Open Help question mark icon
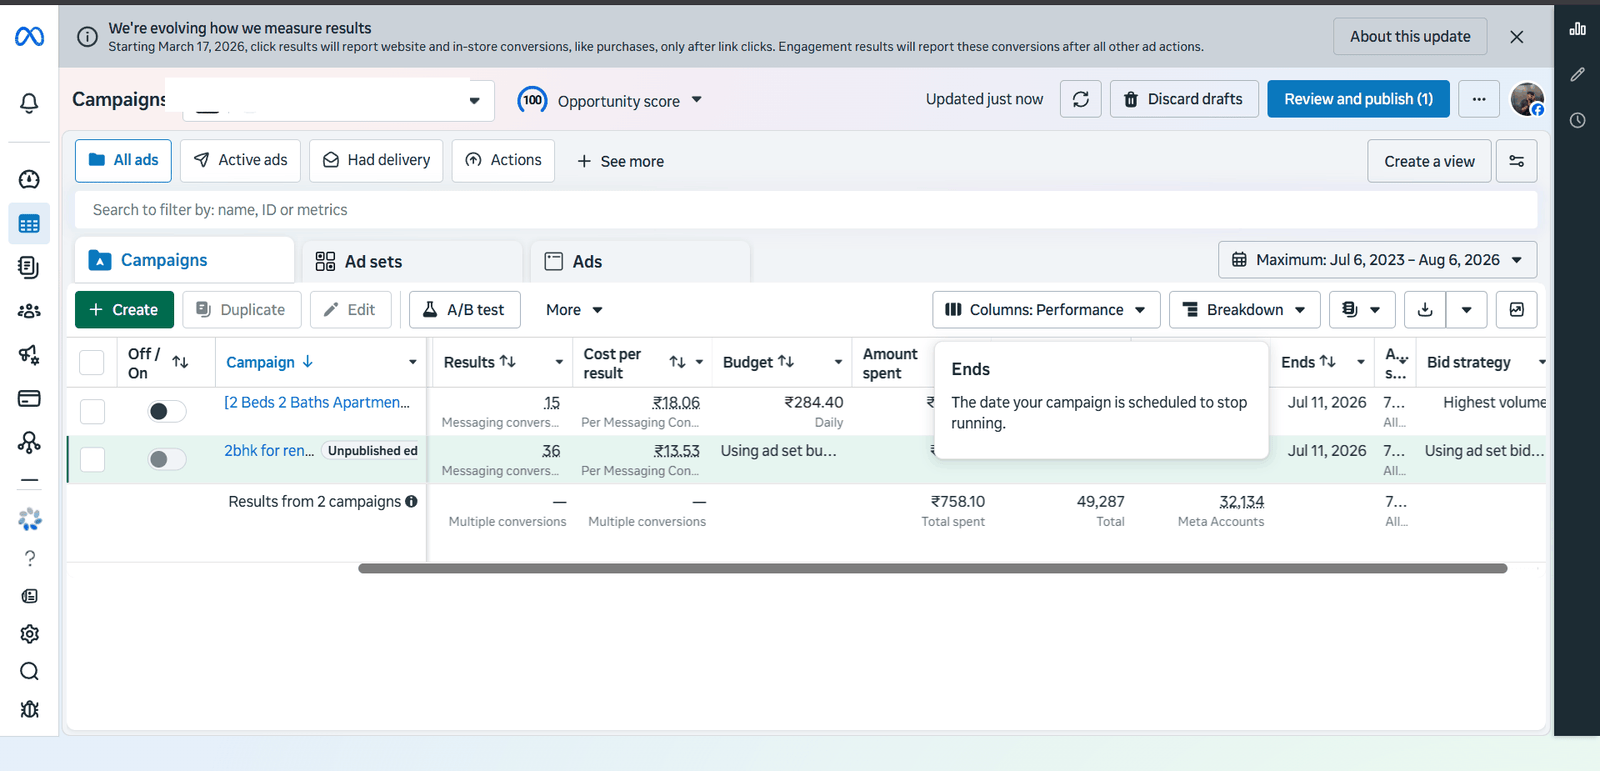 [x=29, y=558]
